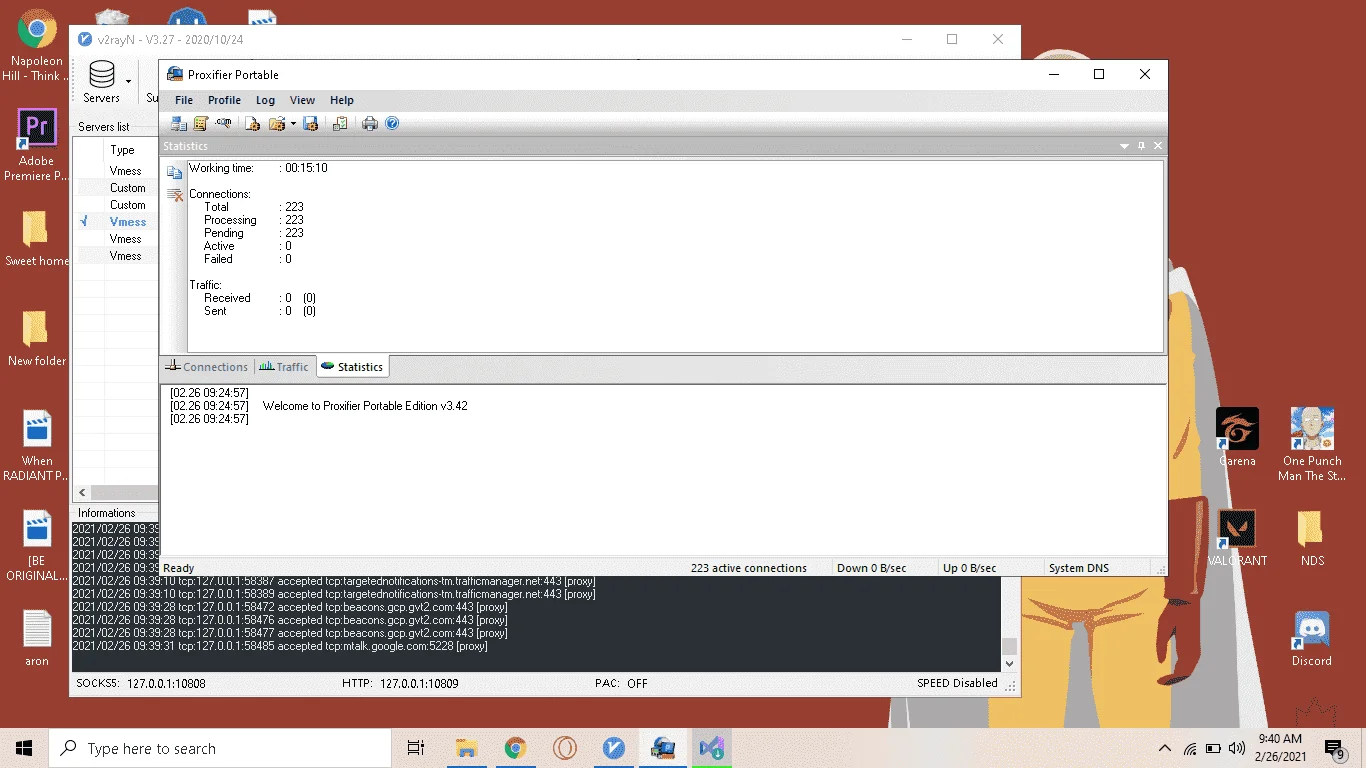Click the clear statistics icon beside Connections
1366x768 pixels.
pyautogui.click(x=175, y=195)
